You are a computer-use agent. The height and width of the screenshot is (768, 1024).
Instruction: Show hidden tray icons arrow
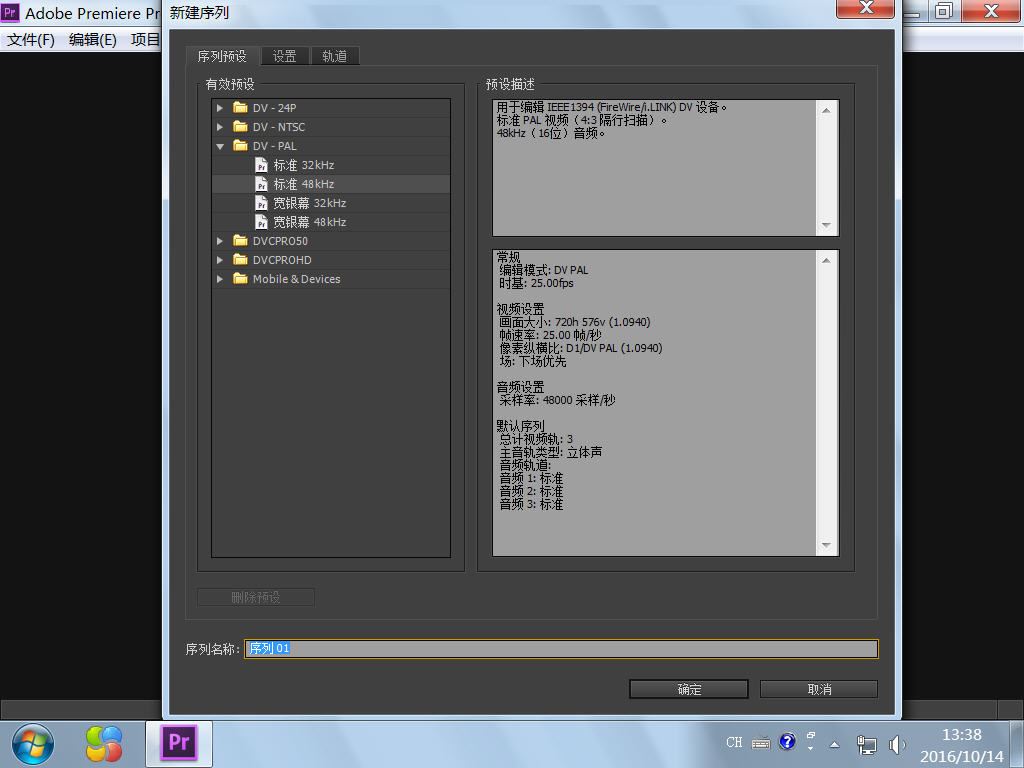pos(834,744)
